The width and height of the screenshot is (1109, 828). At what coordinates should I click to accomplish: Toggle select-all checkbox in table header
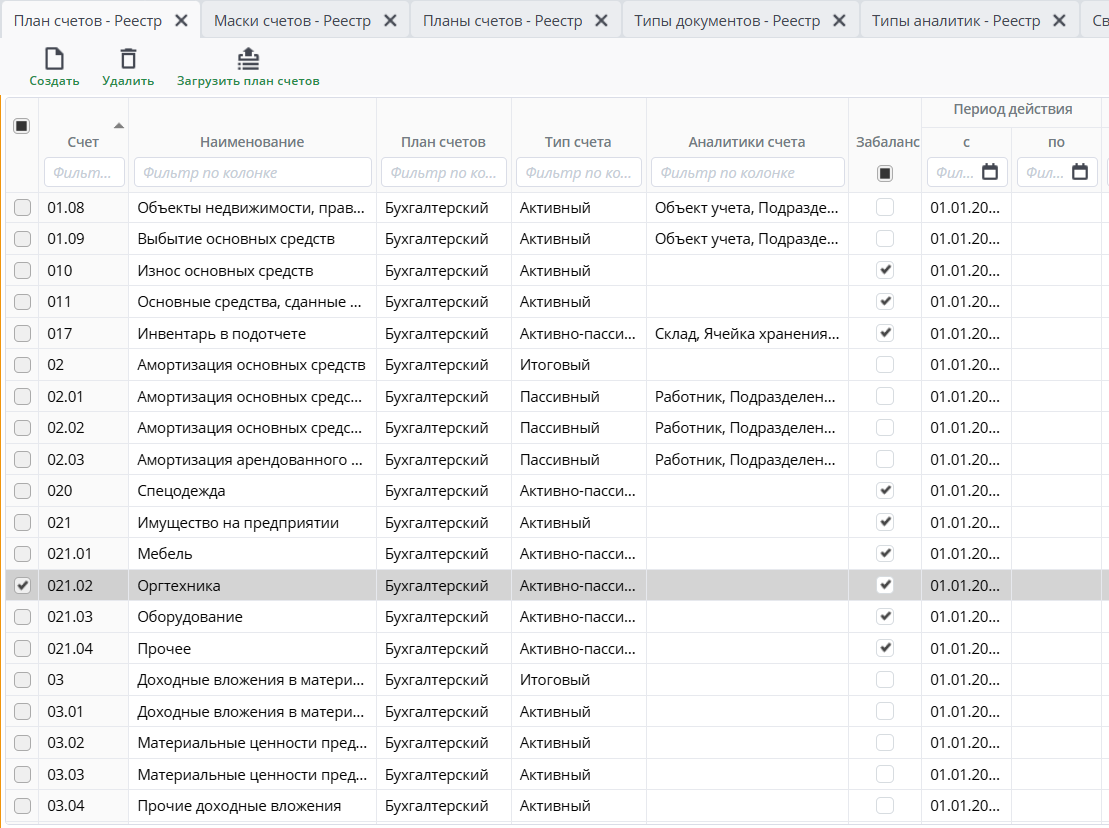(x=22, y=126)
